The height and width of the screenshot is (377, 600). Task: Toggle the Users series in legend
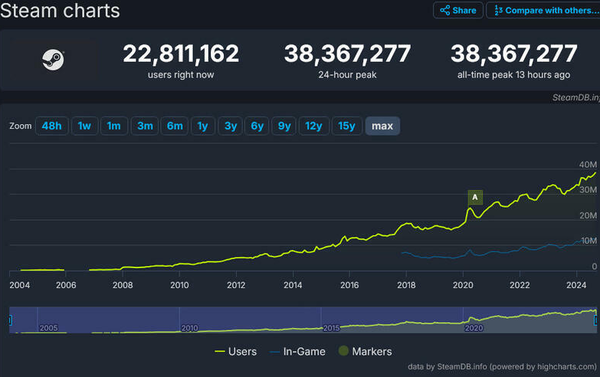click(x=236, y=351)
